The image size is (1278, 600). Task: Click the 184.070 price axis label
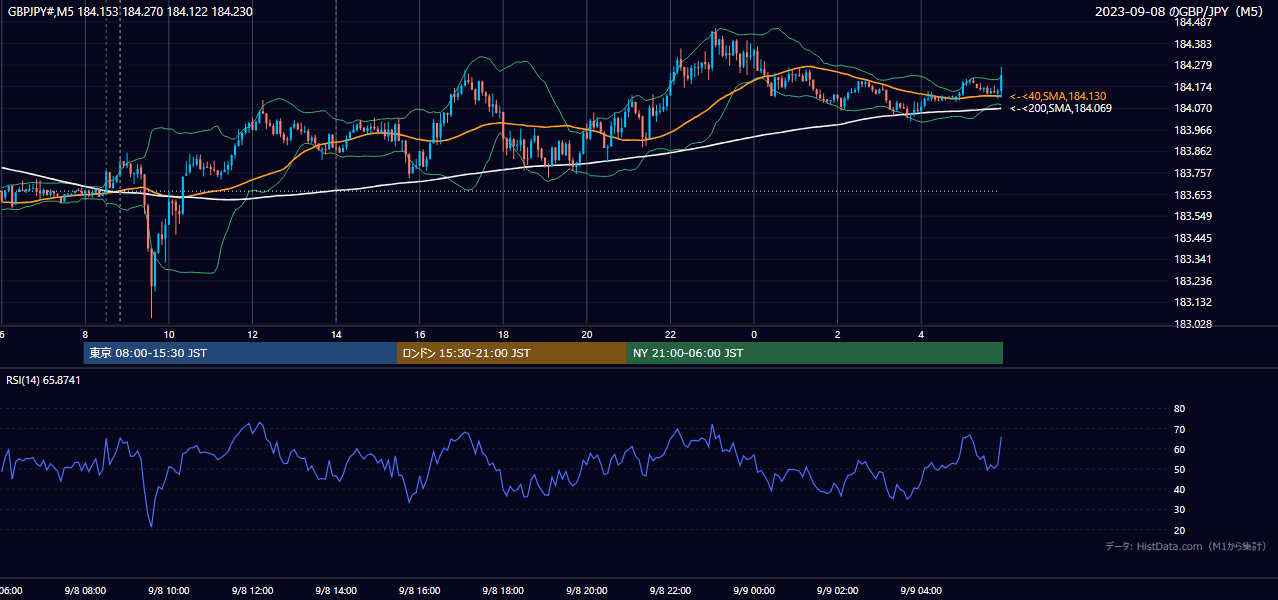1193,109
